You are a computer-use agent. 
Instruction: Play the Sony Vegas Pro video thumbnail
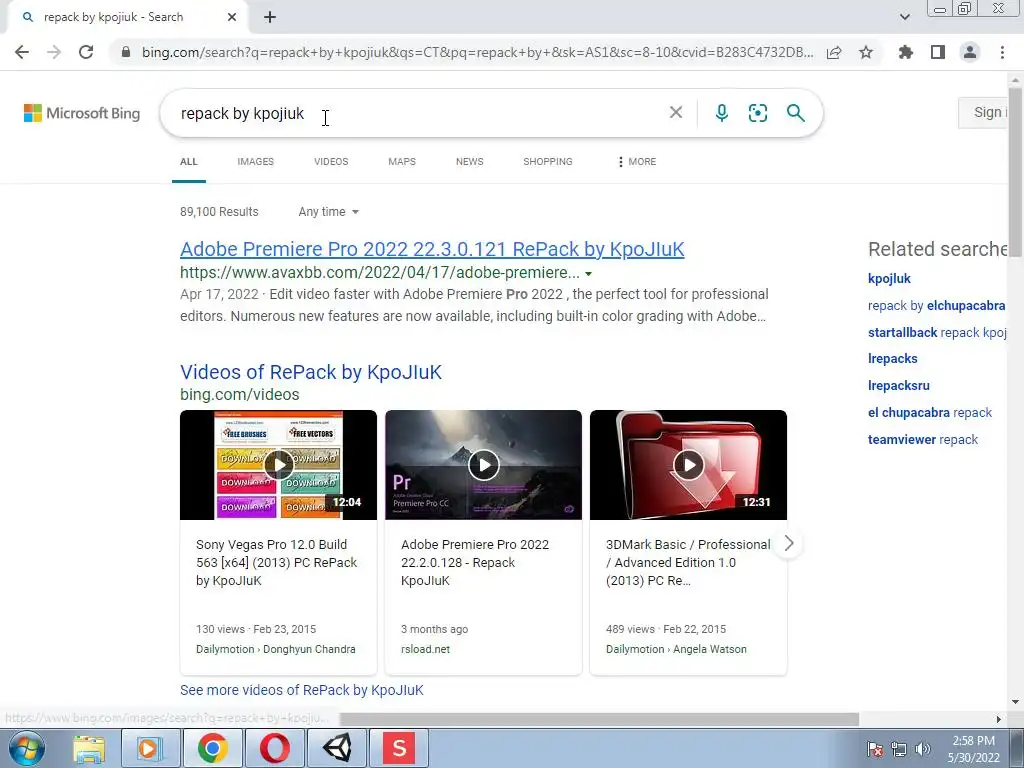tap(278, 465)
